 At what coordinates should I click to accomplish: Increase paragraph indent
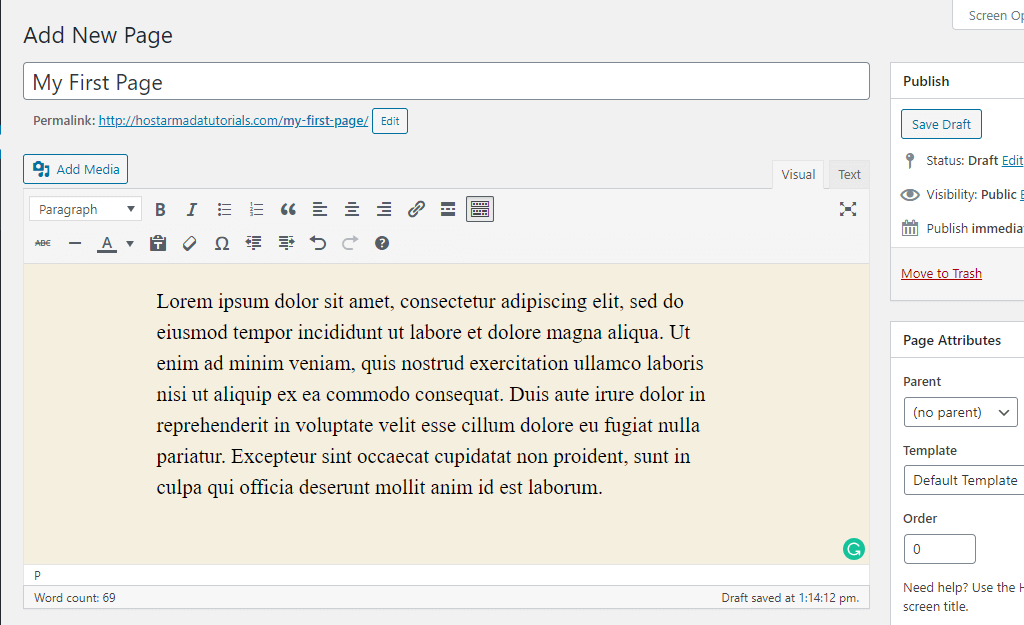click(286, 244)
